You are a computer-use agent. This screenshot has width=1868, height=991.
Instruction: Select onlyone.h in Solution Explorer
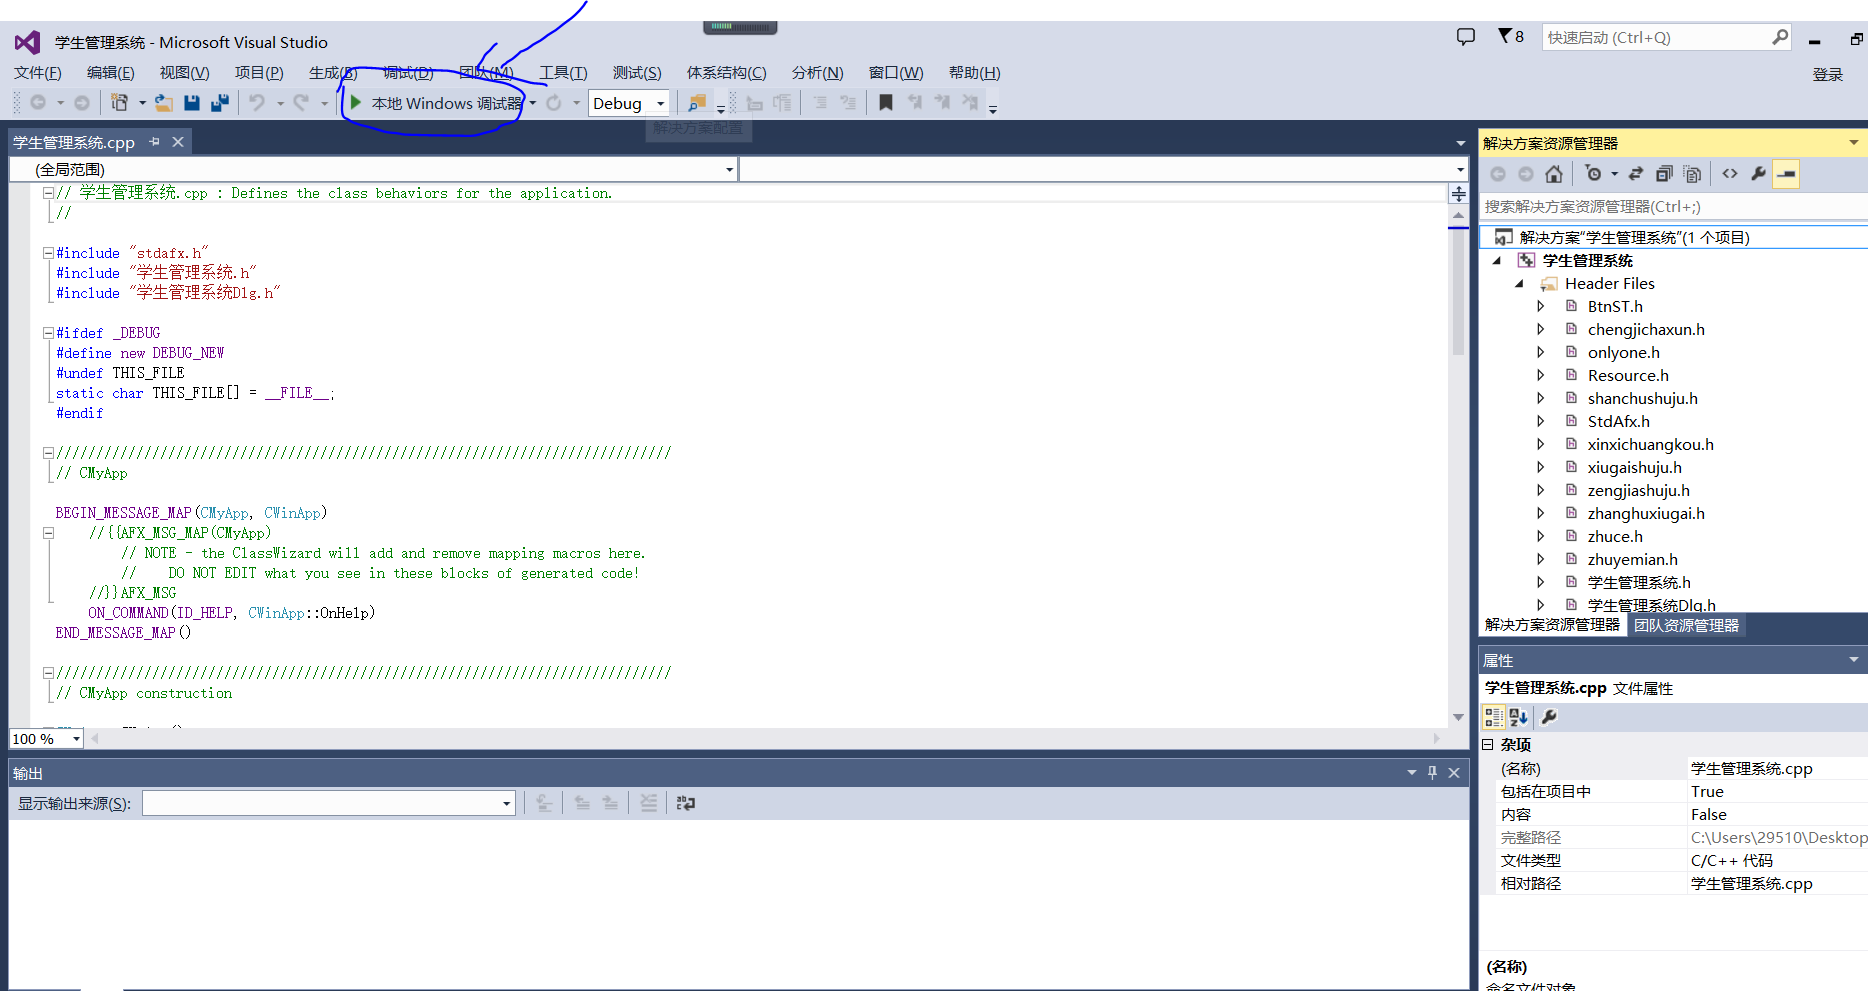coord(1624,353)
